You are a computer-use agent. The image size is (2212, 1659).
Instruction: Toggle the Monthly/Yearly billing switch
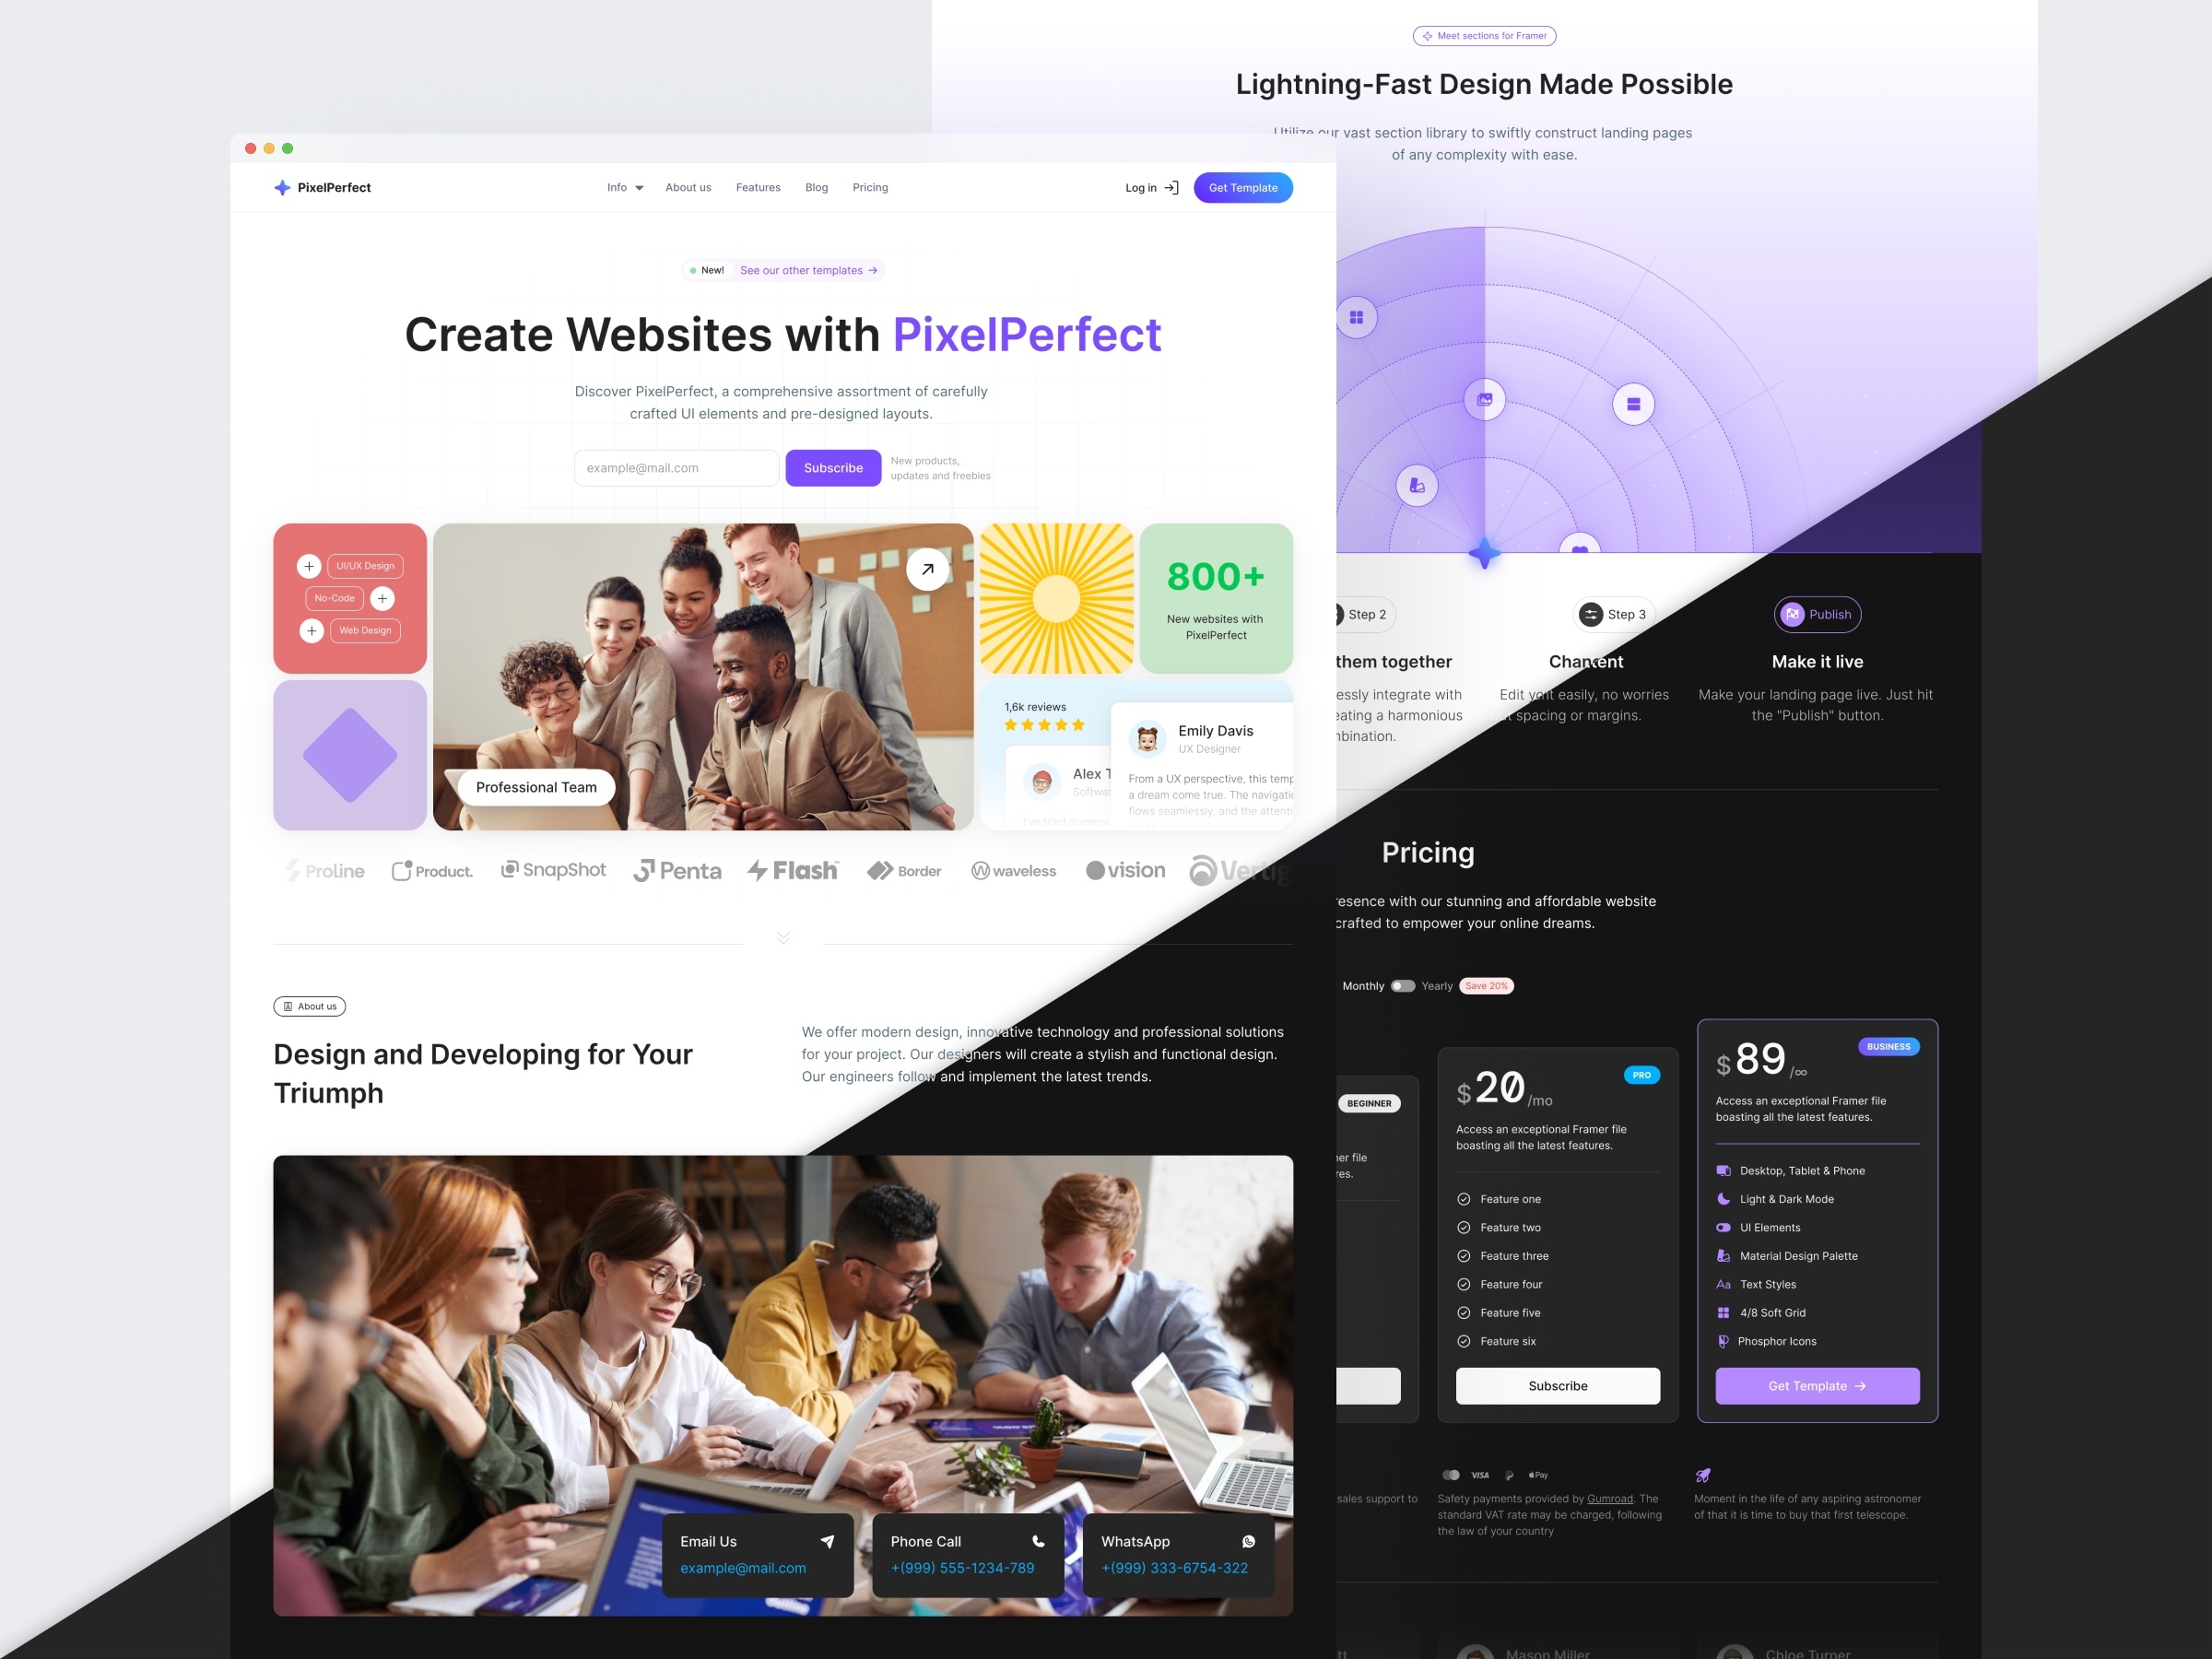click(x=1406, y=984)
